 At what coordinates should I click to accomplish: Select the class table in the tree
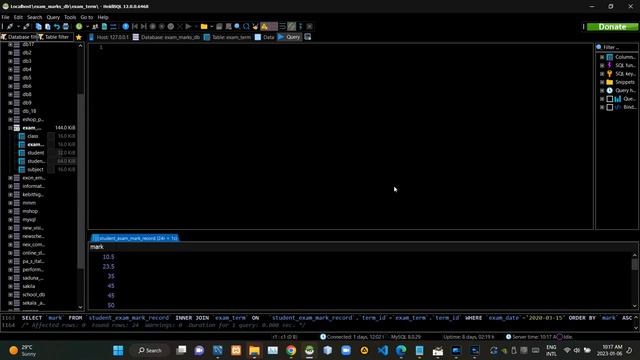(33, 136)
